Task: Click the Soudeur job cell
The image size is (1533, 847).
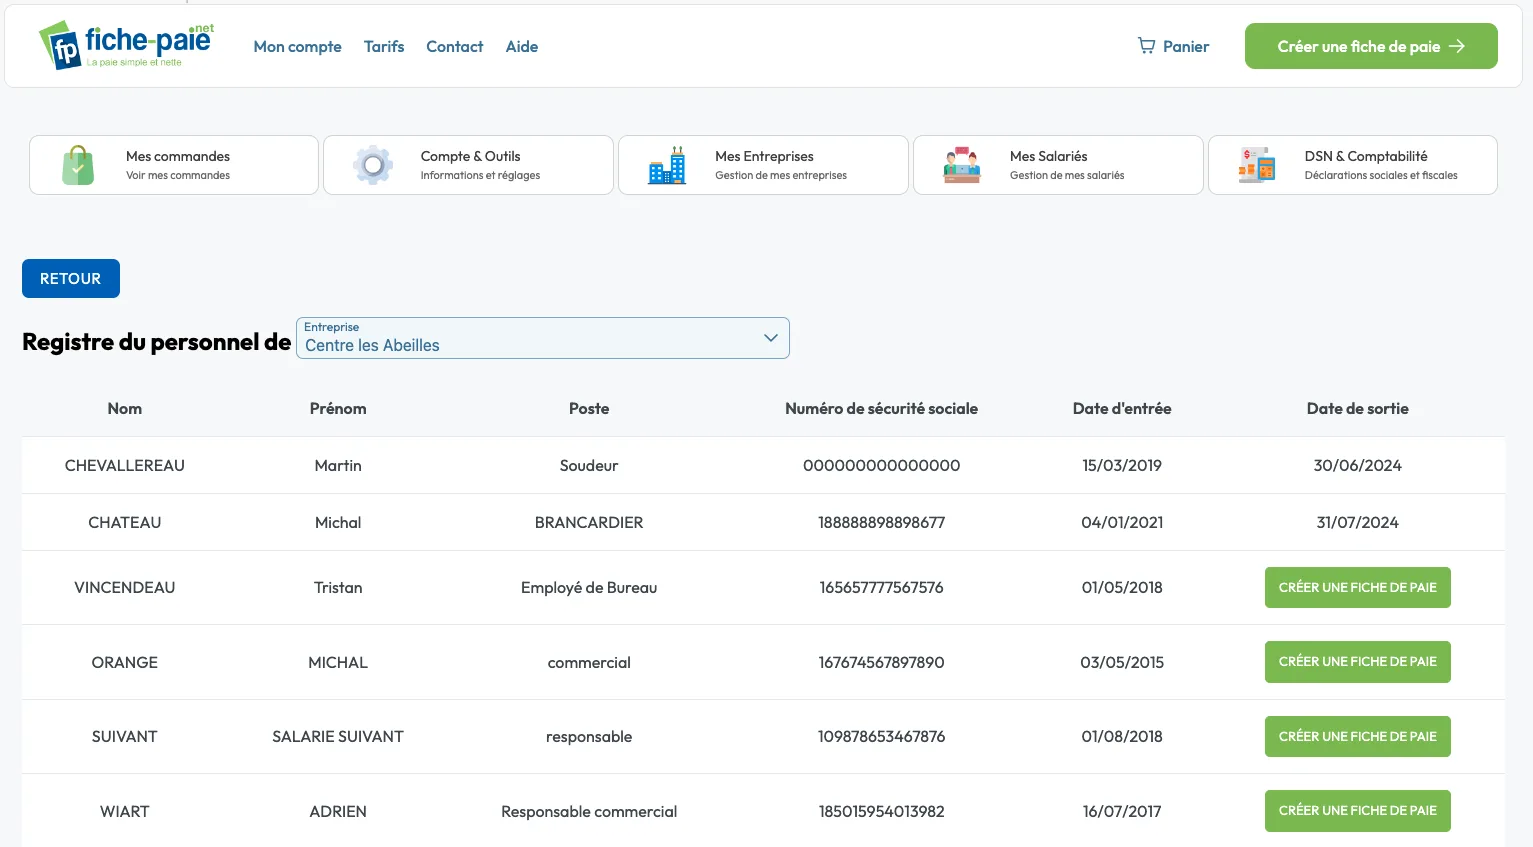Action: [589, 465]
